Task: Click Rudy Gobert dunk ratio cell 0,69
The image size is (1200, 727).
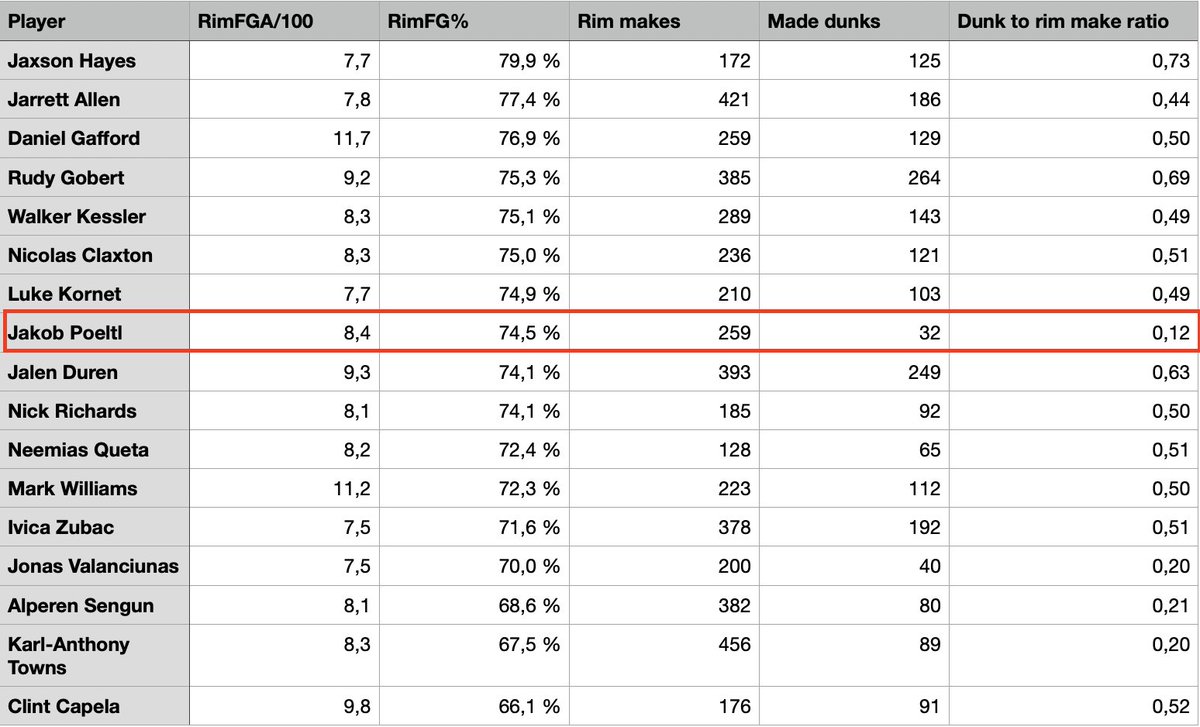Action: [1074, 177]
